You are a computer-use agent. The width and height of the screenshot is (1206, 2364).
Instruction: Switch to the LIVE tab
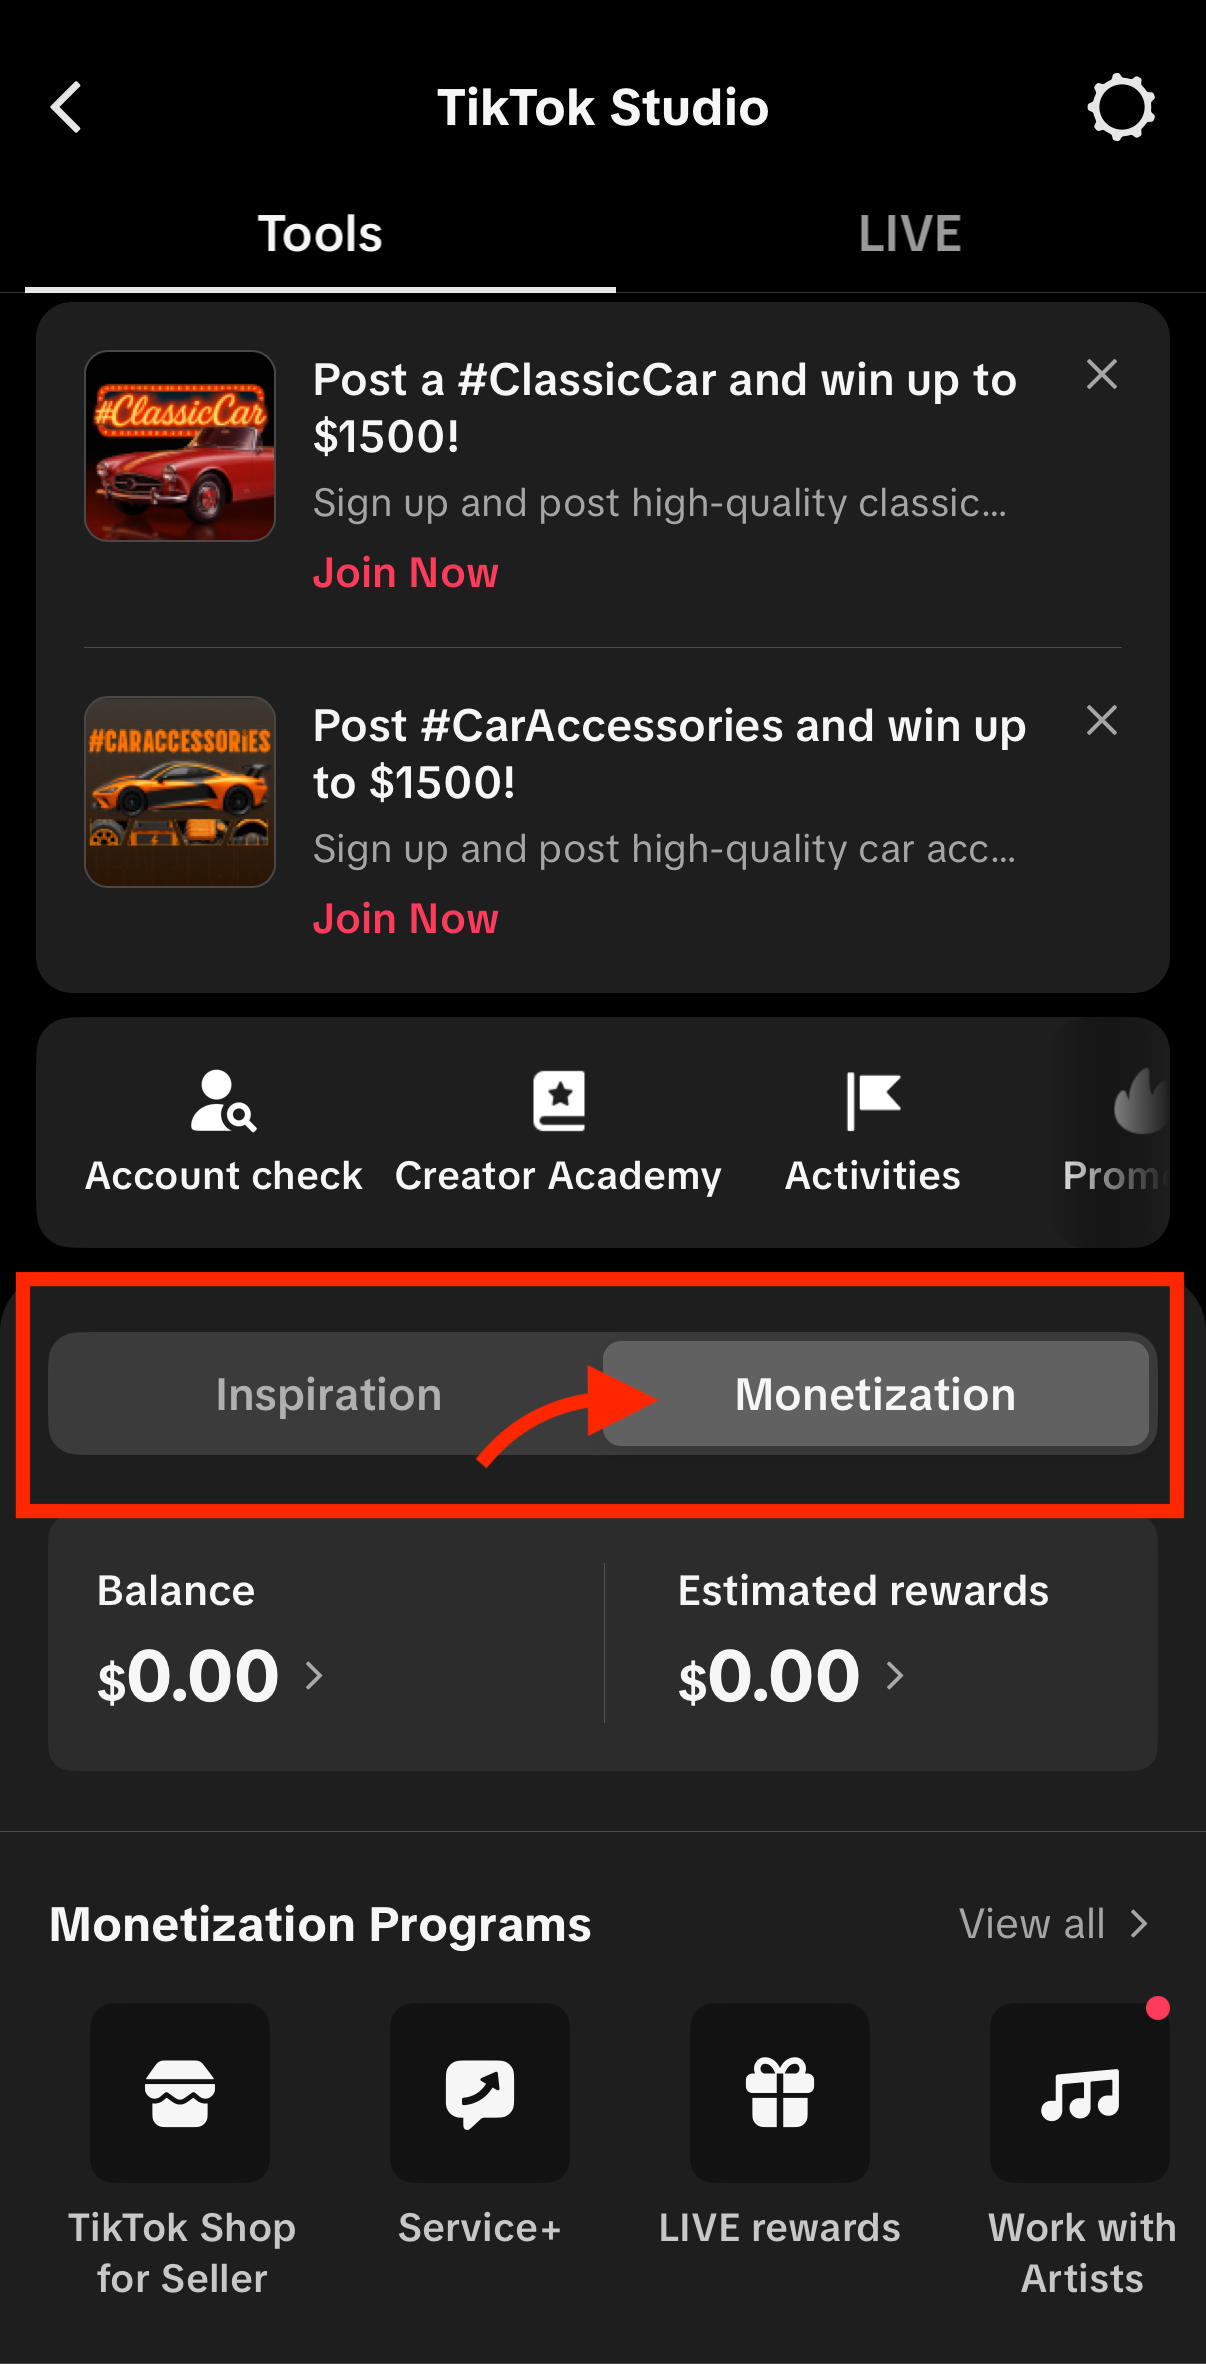[909, 234]
